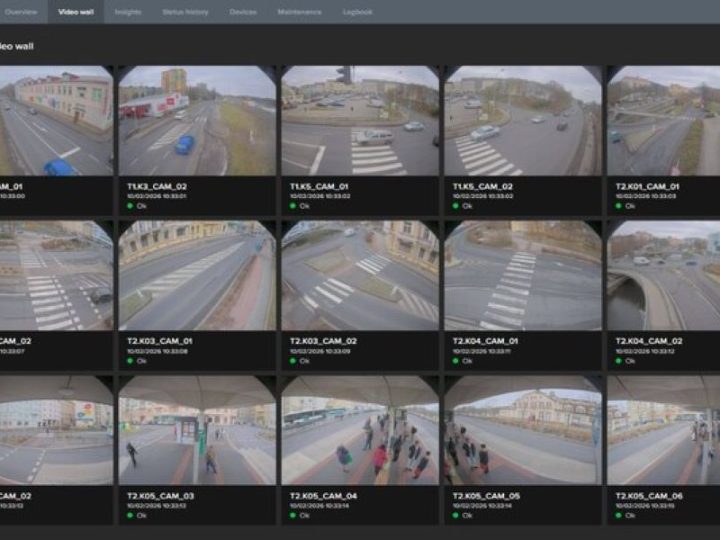The image size is (720, 540).
Task: Click the timestamp under T2.K05_CAM_04
Action: 320,506
